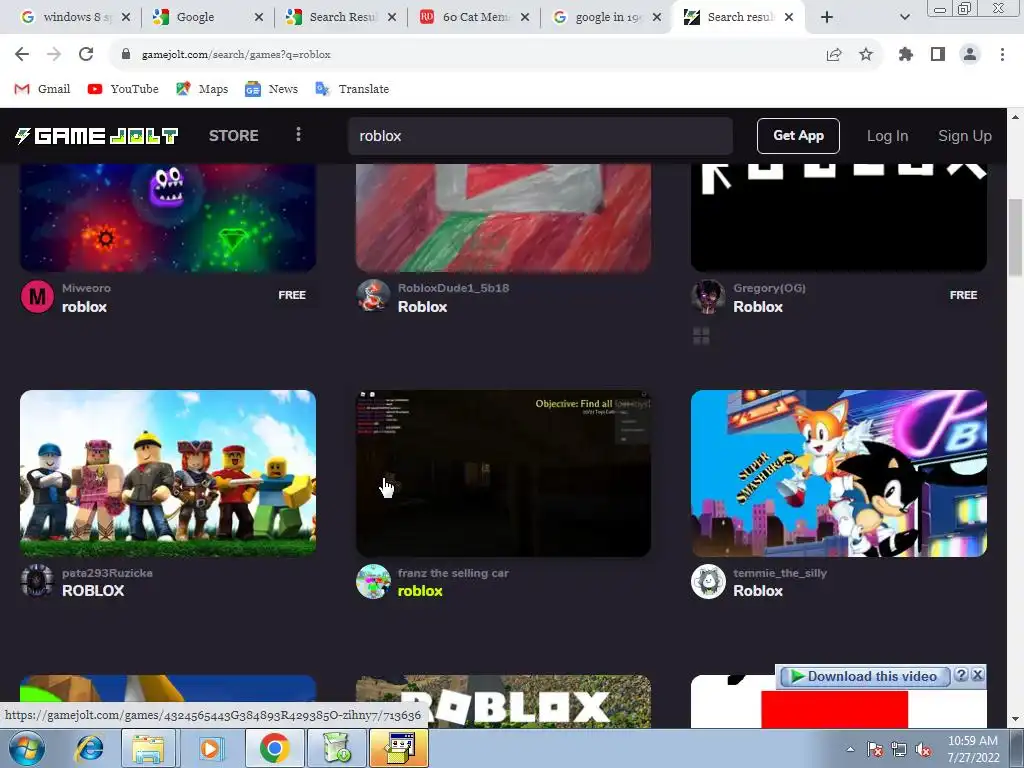
Task: Open help on Download this video bar
Action: [961, 675]
